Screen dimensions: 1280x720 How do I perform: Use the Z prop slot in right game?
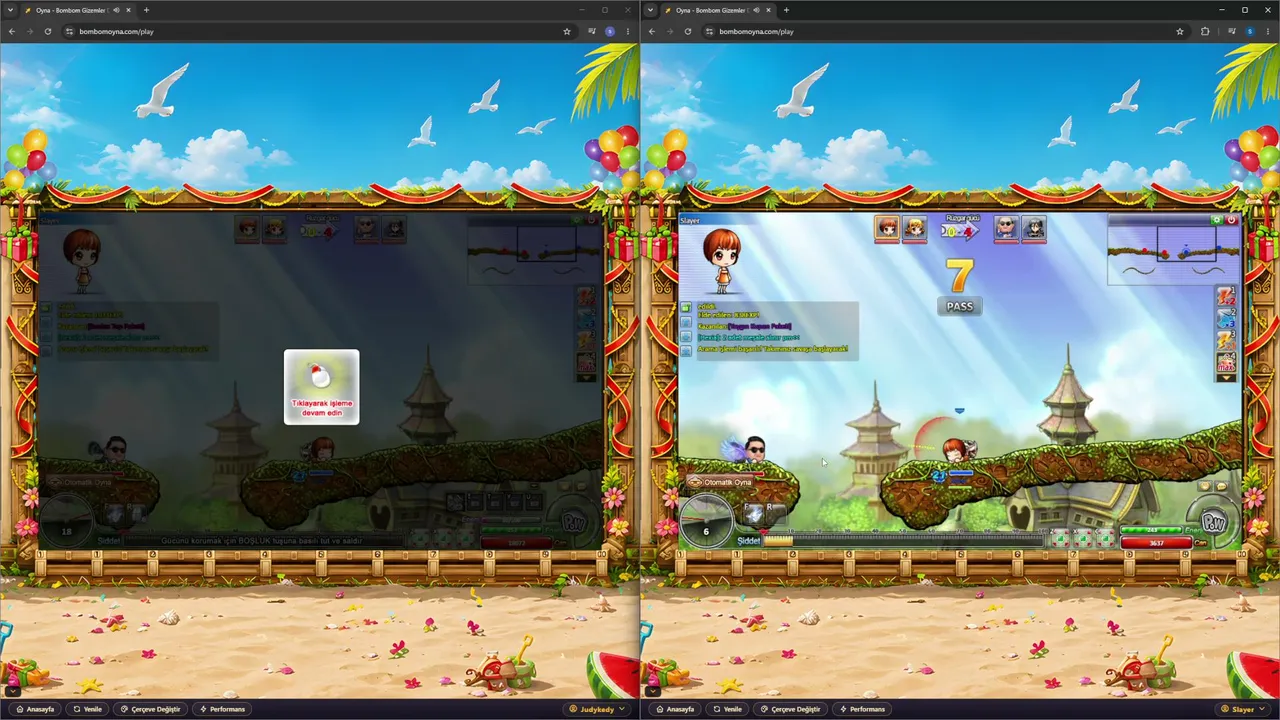tap(1060, 537)
